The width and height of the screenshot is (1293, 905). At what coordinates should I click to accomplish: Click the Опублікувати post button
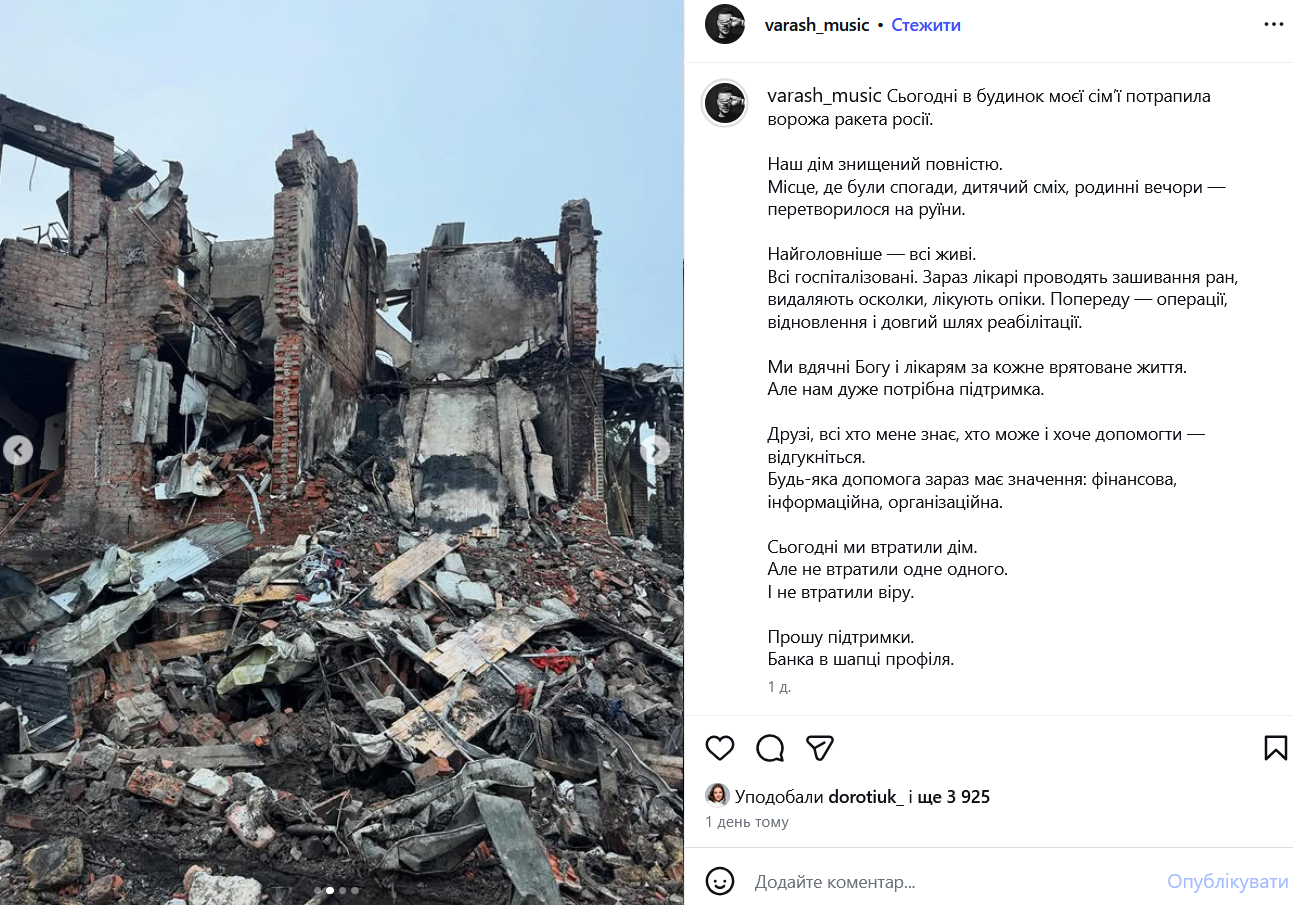(1228, 882)
